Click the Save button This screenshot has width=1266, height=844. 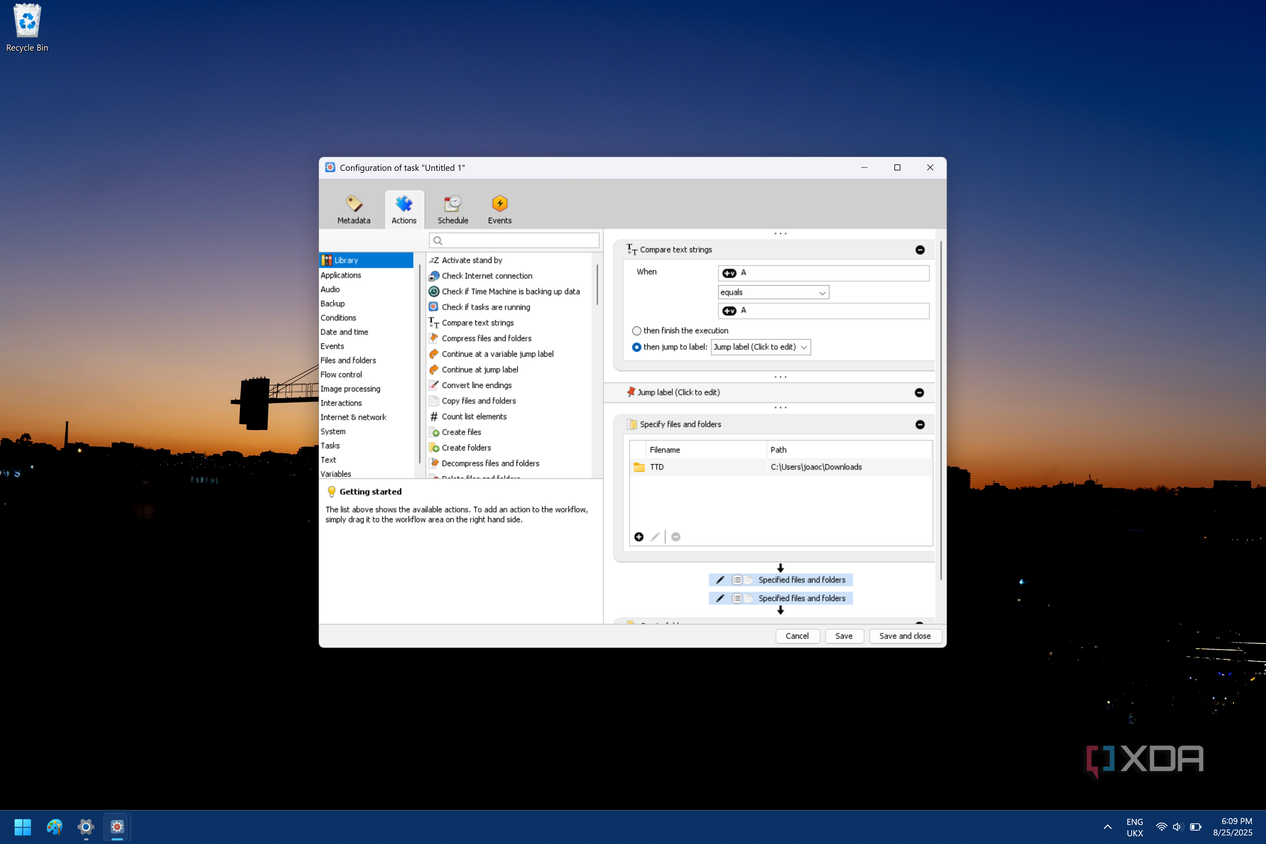pyautogui.click(x=844, y=636)
